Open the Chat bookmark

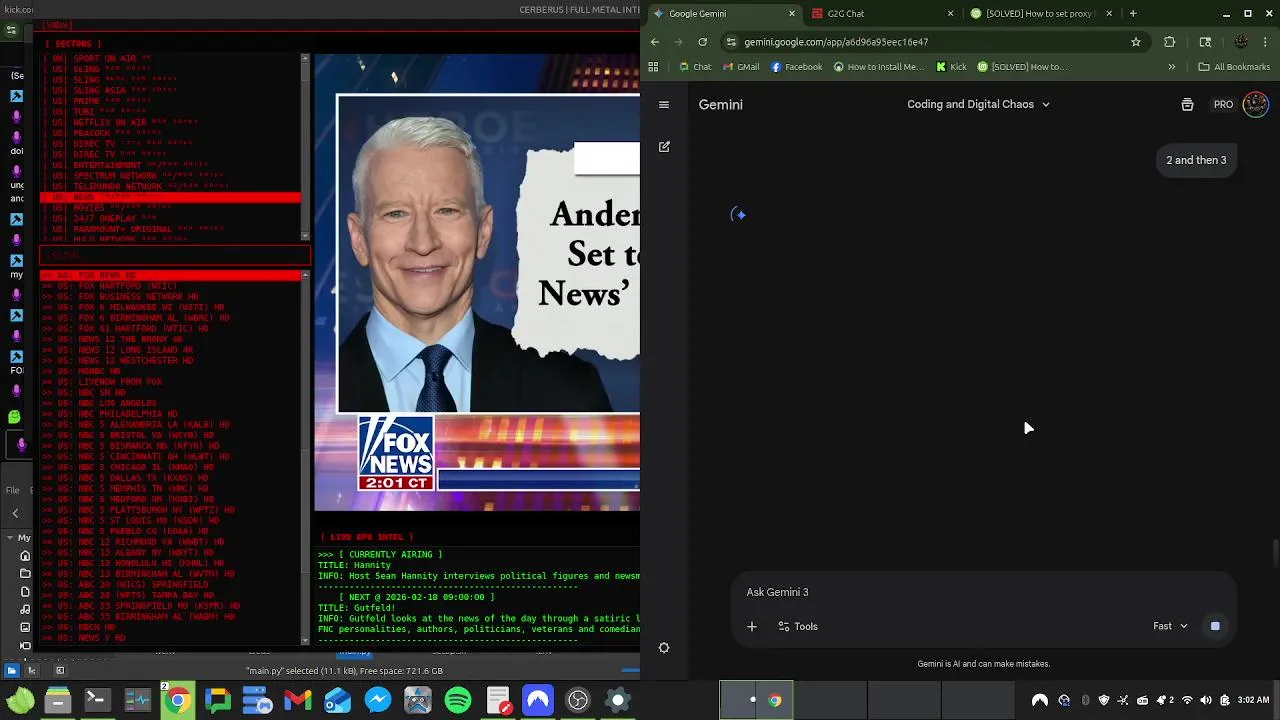click(x=694, y=67)
